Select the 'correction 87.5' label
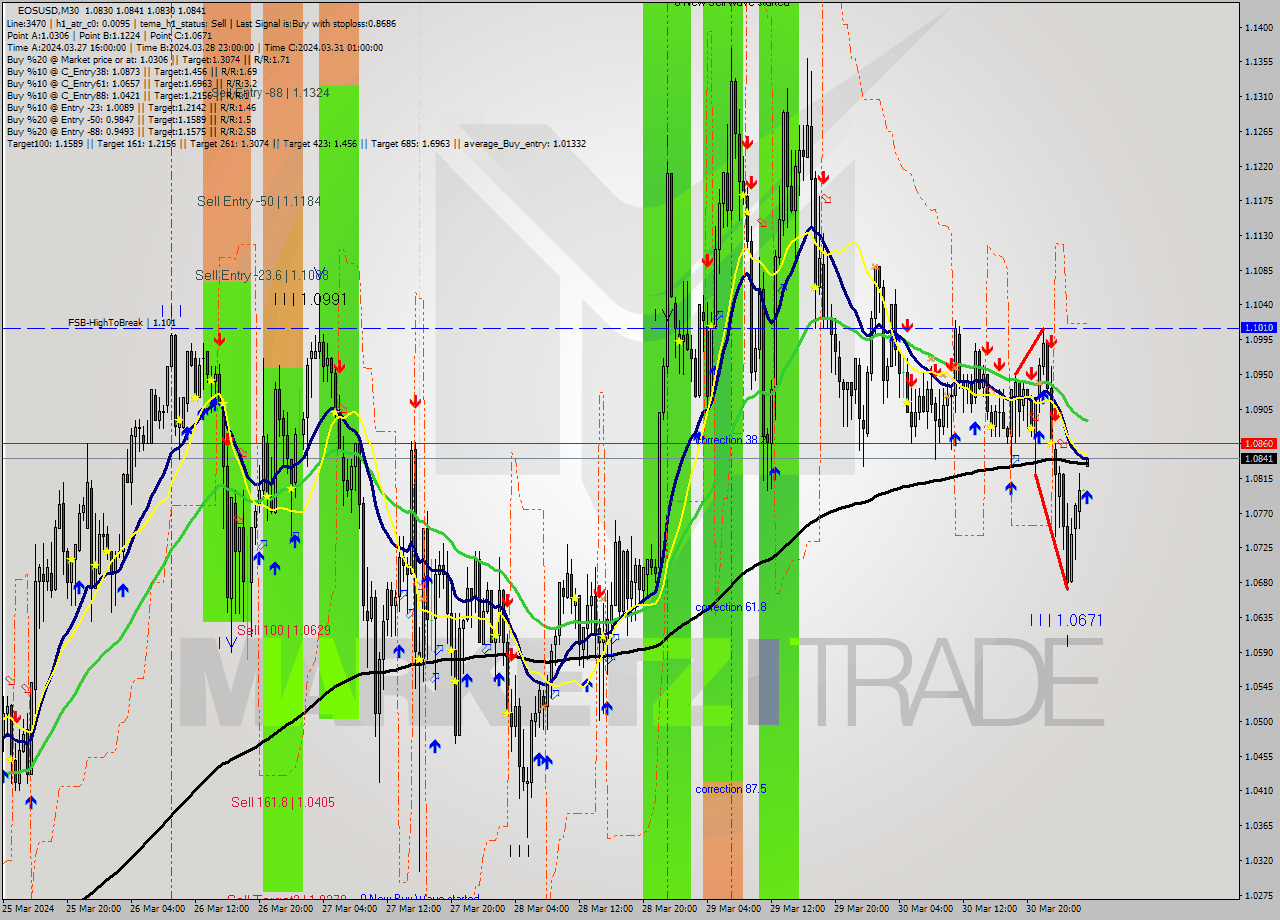This screenshot has height=920, width=1280. [731, 789]
